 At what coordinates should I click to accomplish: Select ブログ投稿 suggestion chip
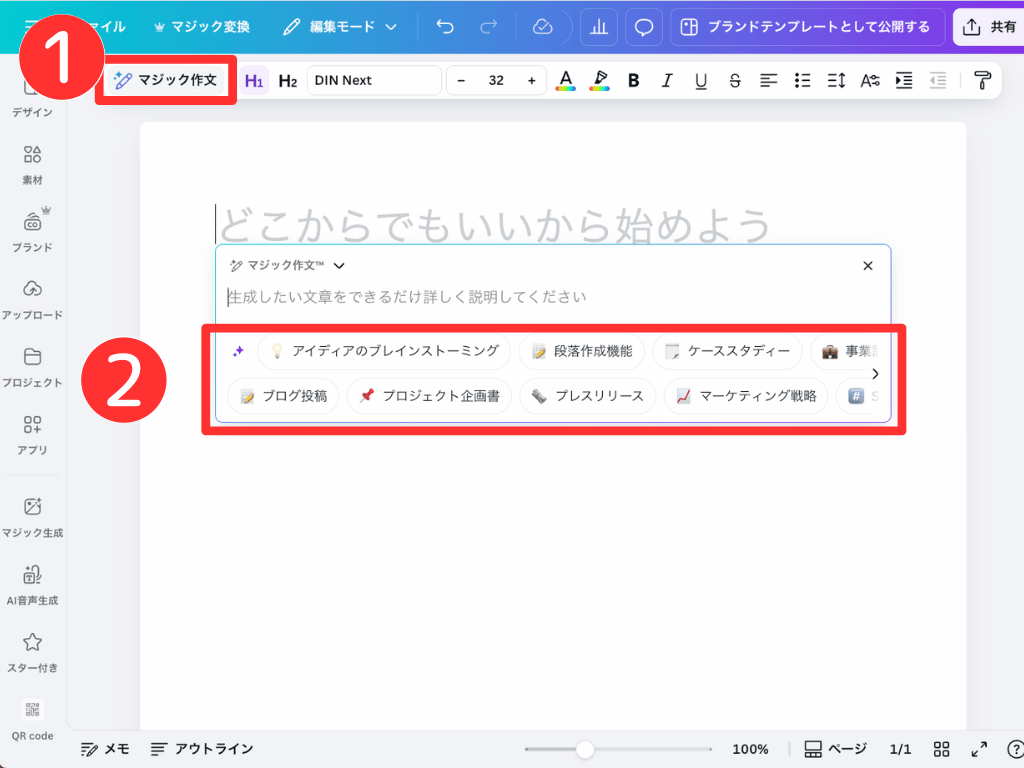pyautogui.click(x=283, y=396)
